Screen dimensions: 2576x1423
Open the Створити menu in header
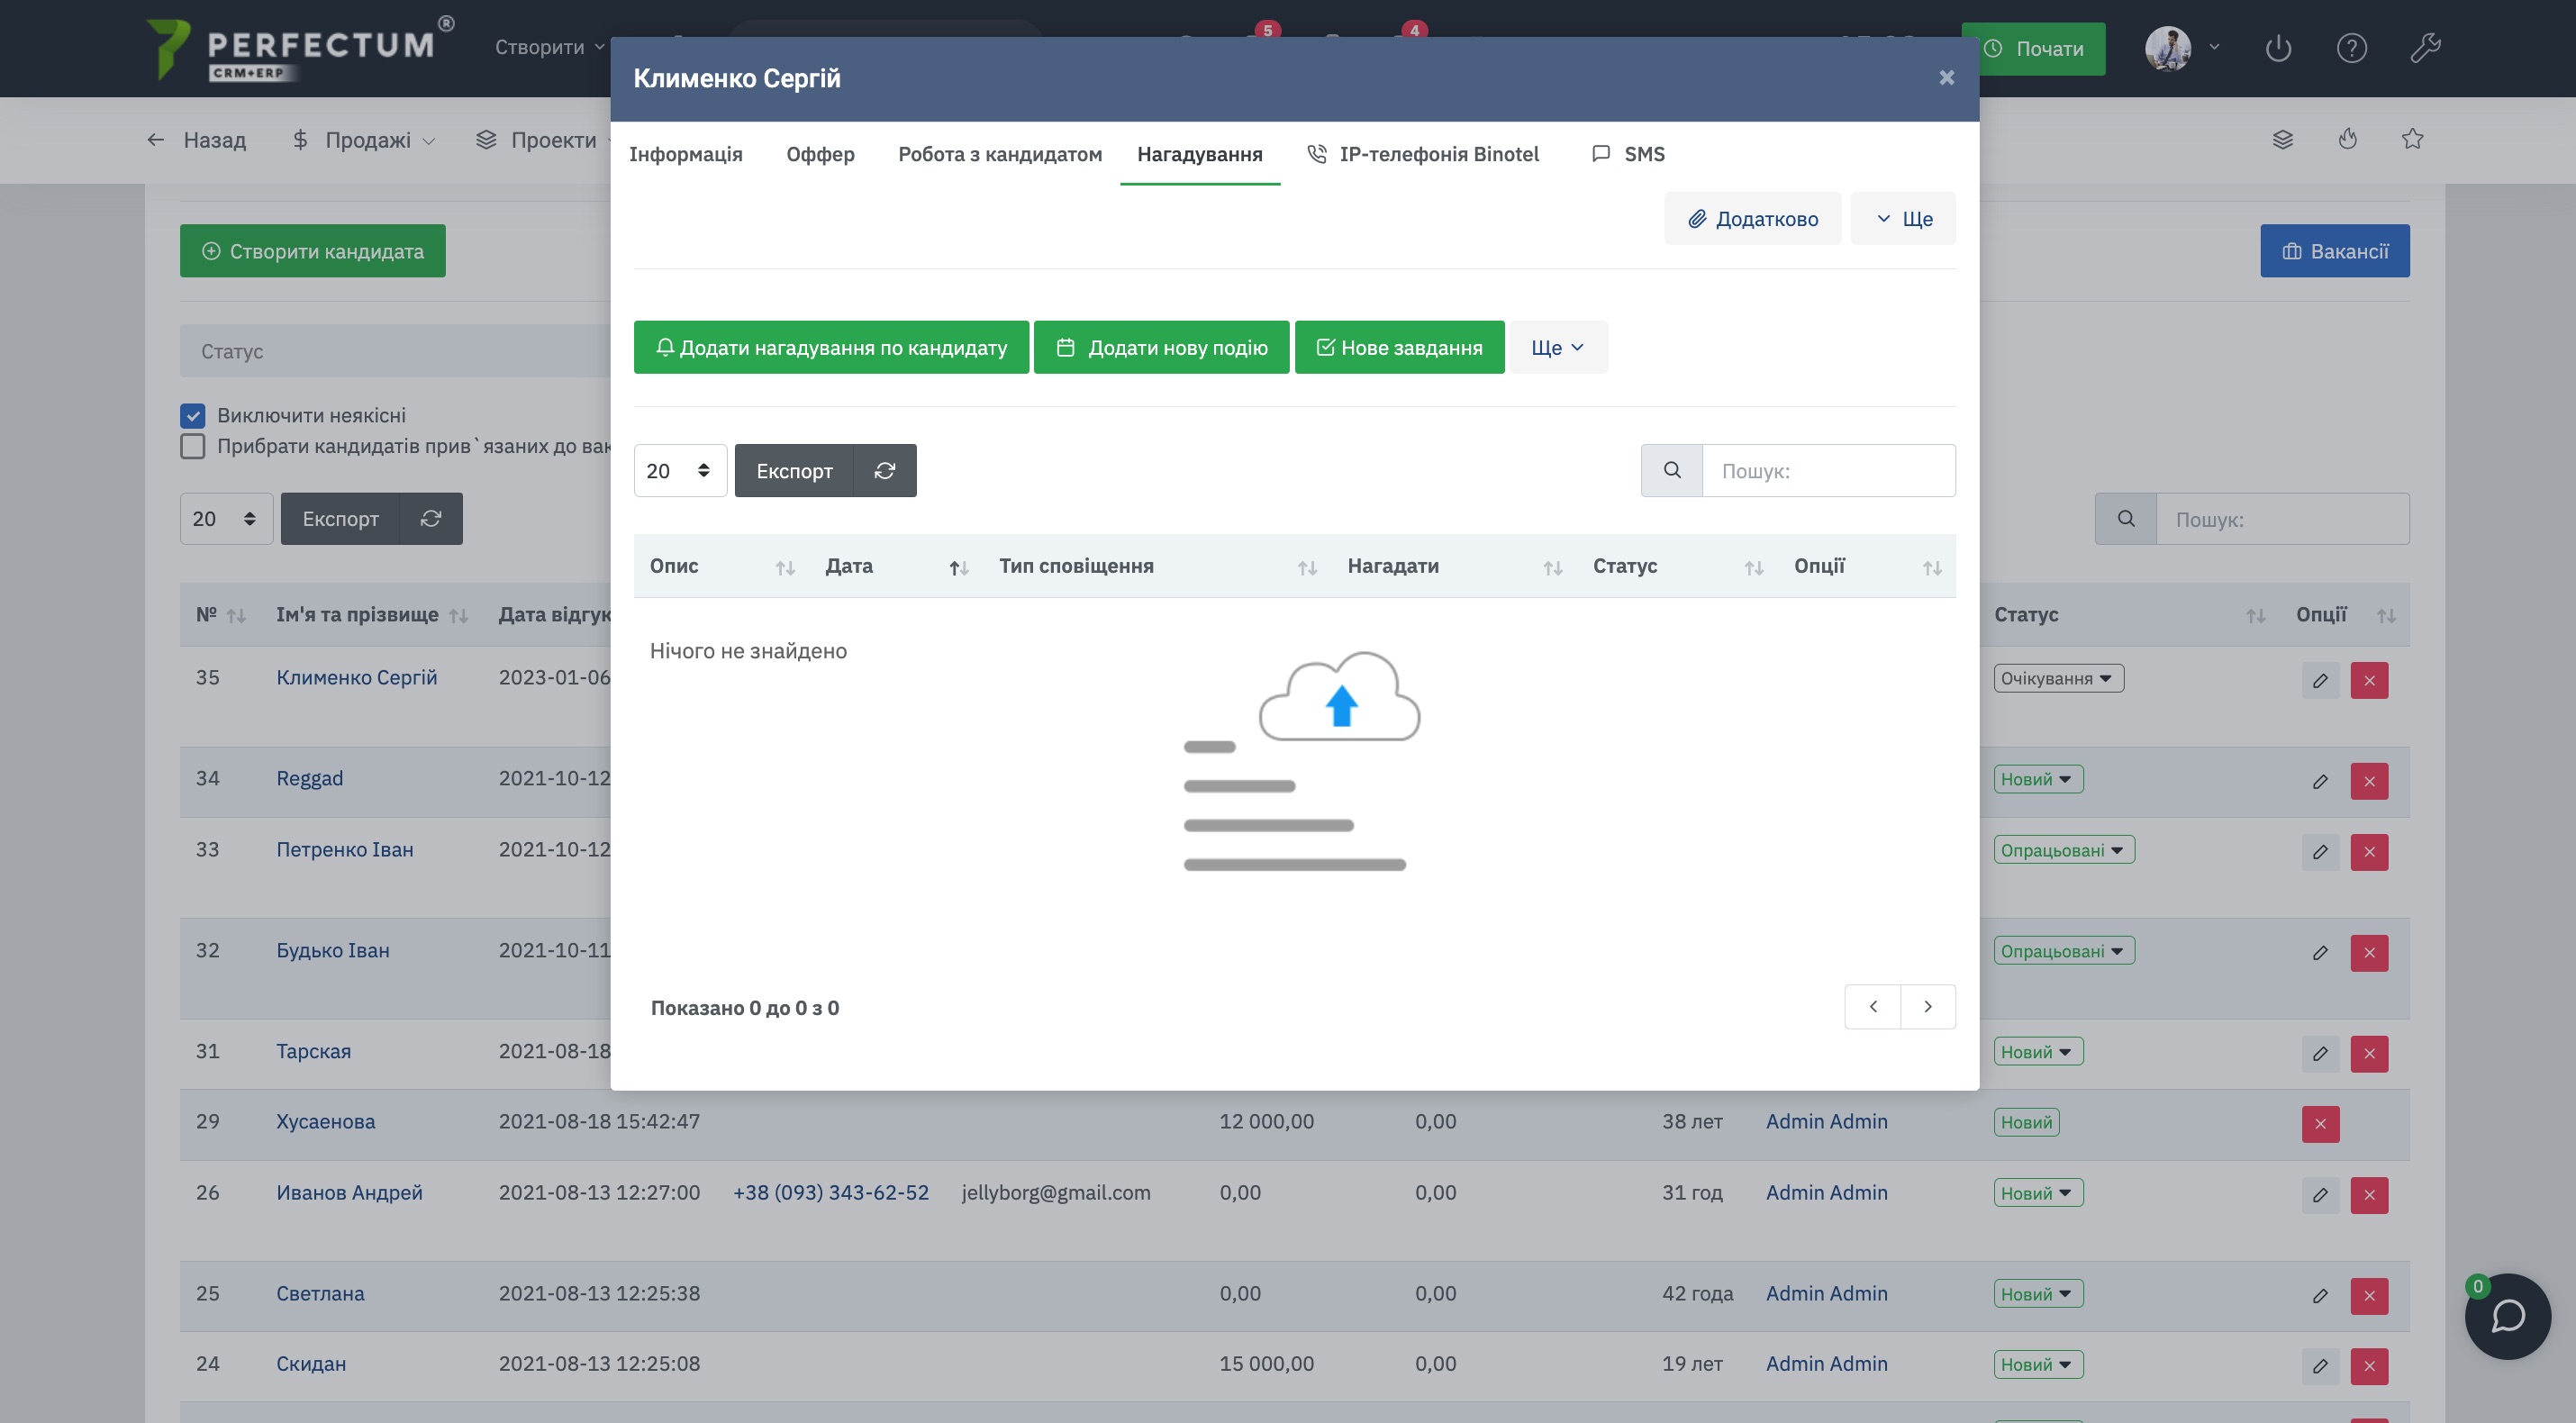[x=550, y=47]
